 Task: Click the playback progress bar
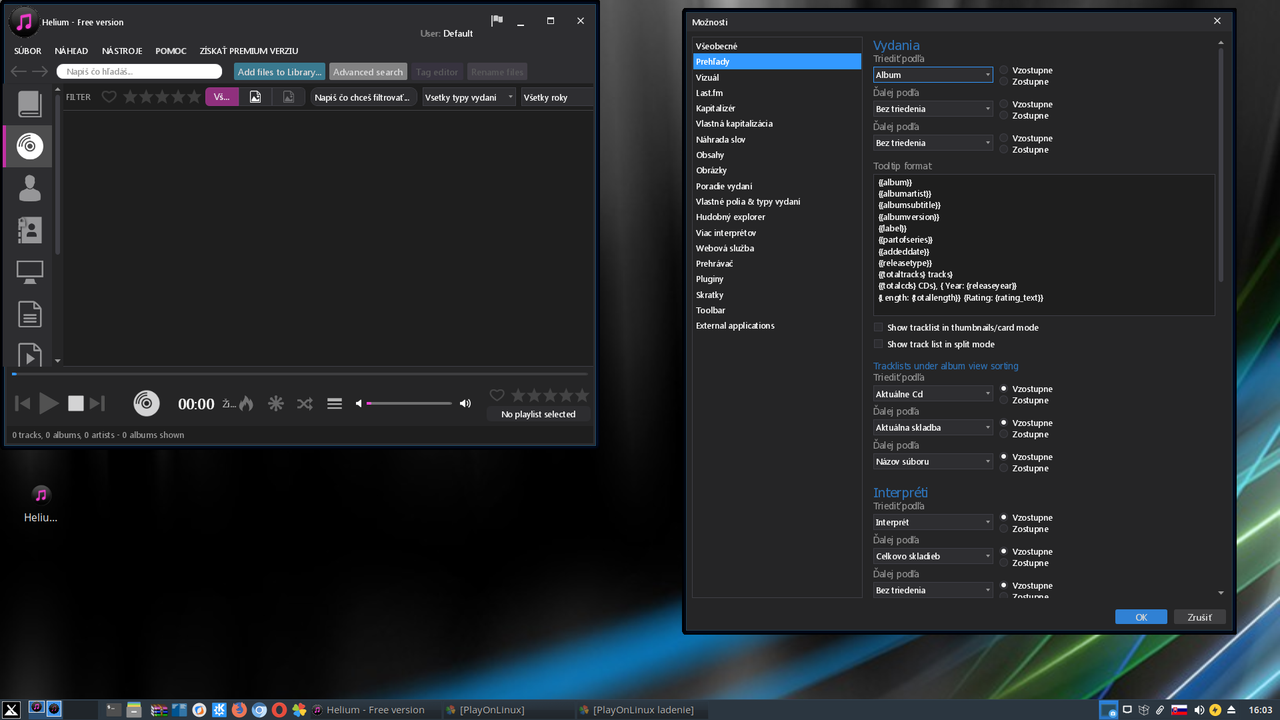click(300, 374)
